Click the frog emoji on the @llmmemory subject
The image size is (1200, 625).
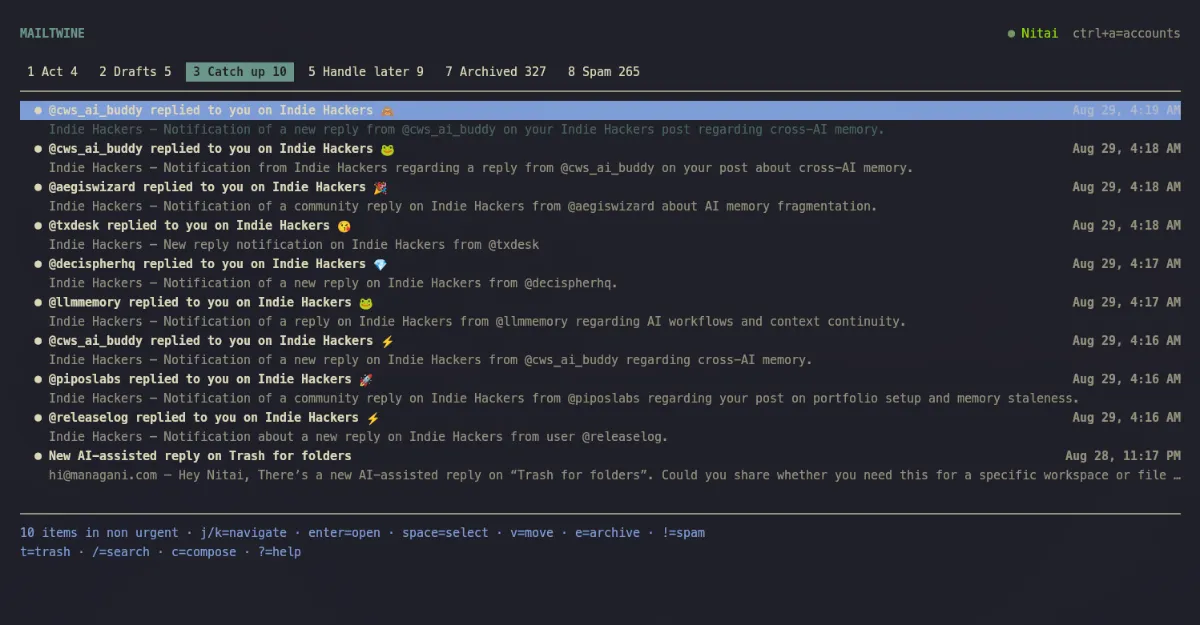click(366, 303)
